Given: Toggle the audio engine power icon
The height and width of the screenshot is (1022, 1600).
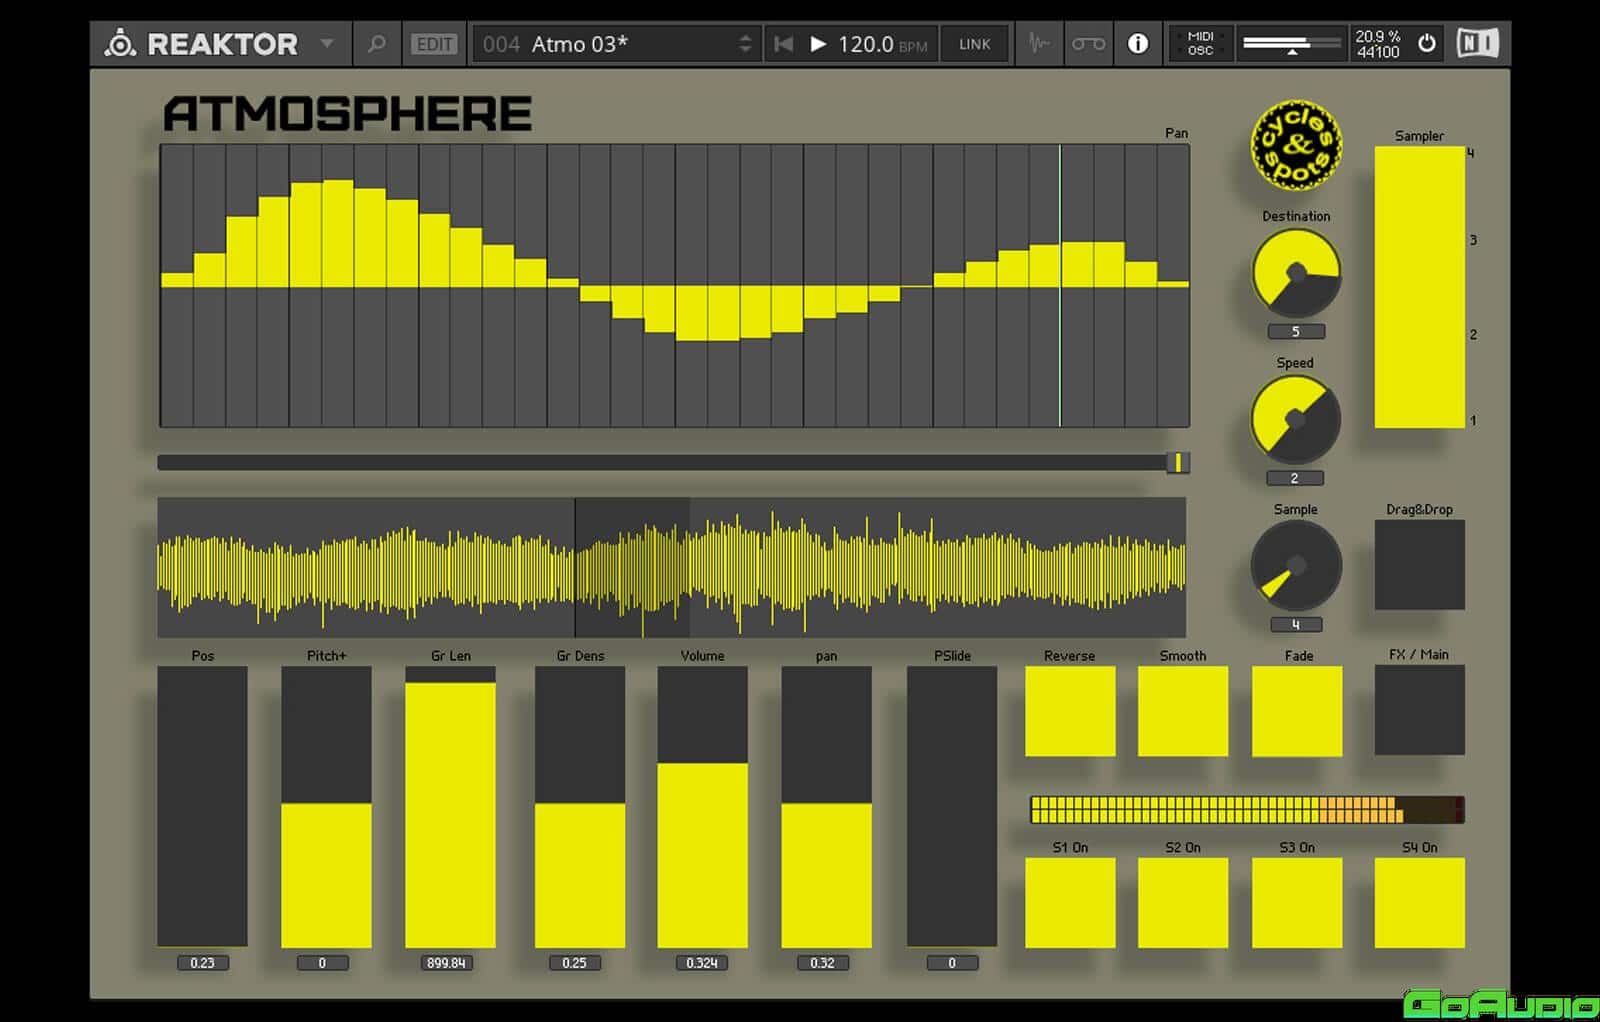Looking at the screenshot, I should [1427, 44].
